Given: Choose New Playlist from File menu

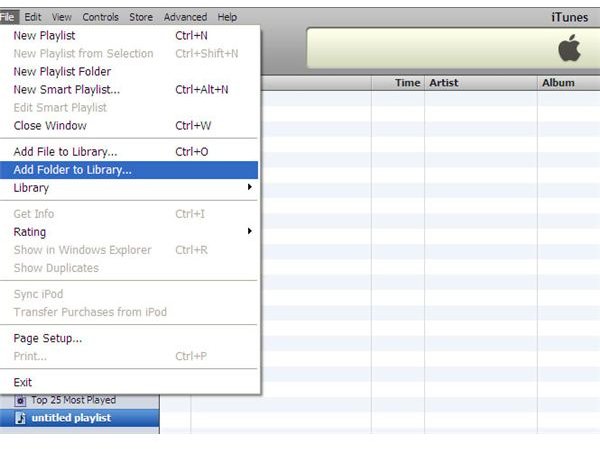Looking at the screenshot, I should tap(129, 36).
